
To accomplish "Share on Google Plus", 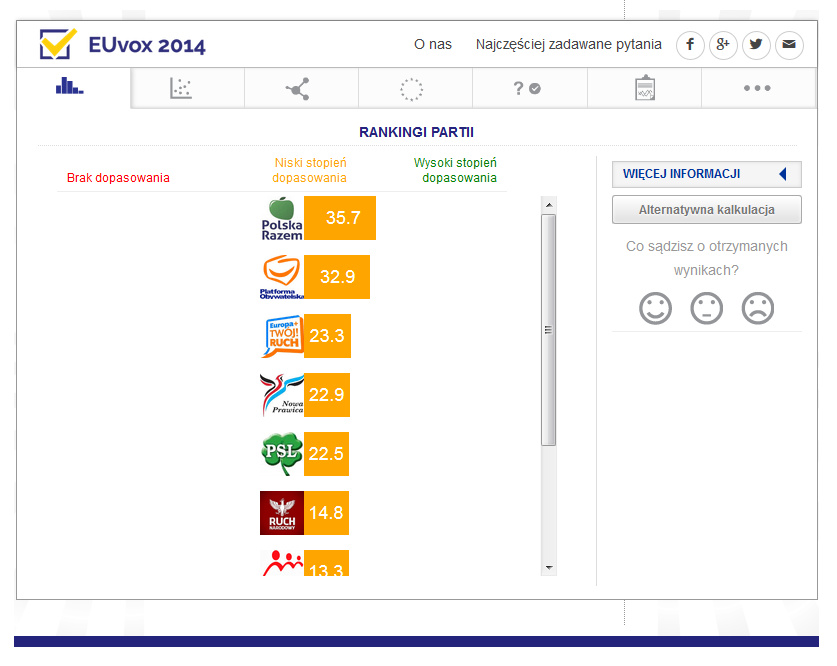I will pos(723,44).
